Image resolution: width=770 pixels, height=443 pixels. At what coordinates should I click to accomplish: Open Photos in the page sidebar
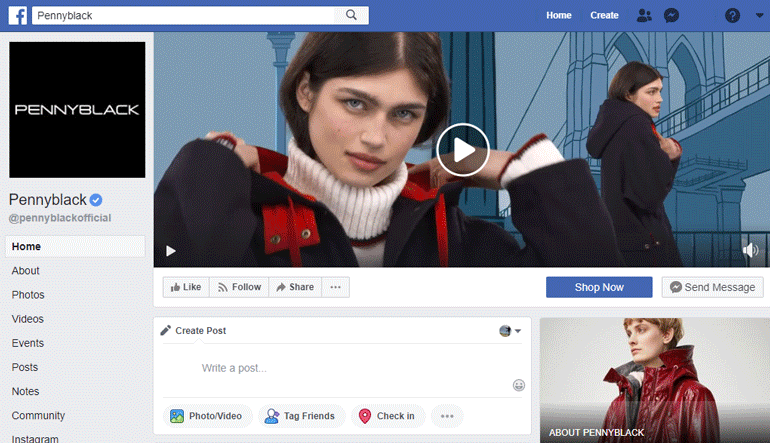pyautogui.click(x=28, y=295)
